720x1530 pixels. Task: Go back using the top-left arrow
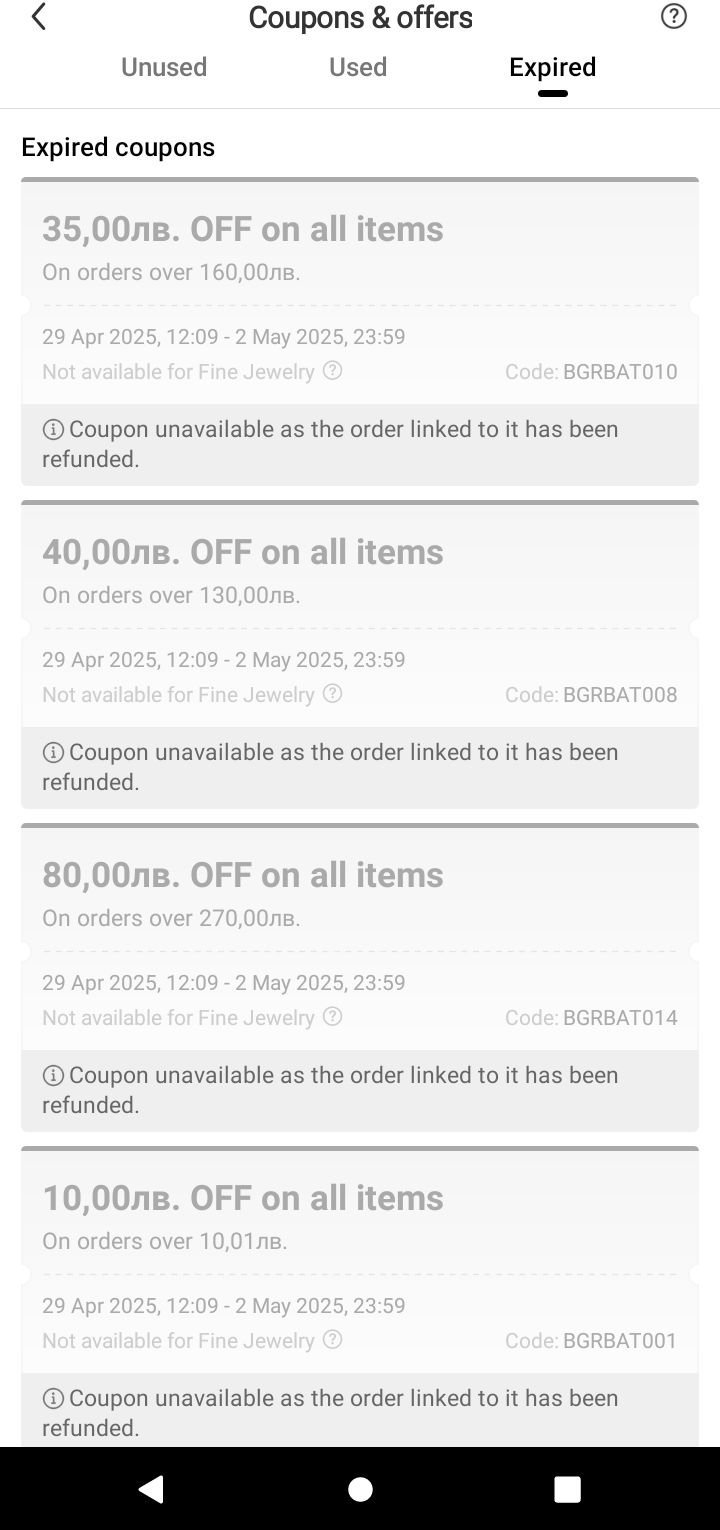[x=39, y=17]
